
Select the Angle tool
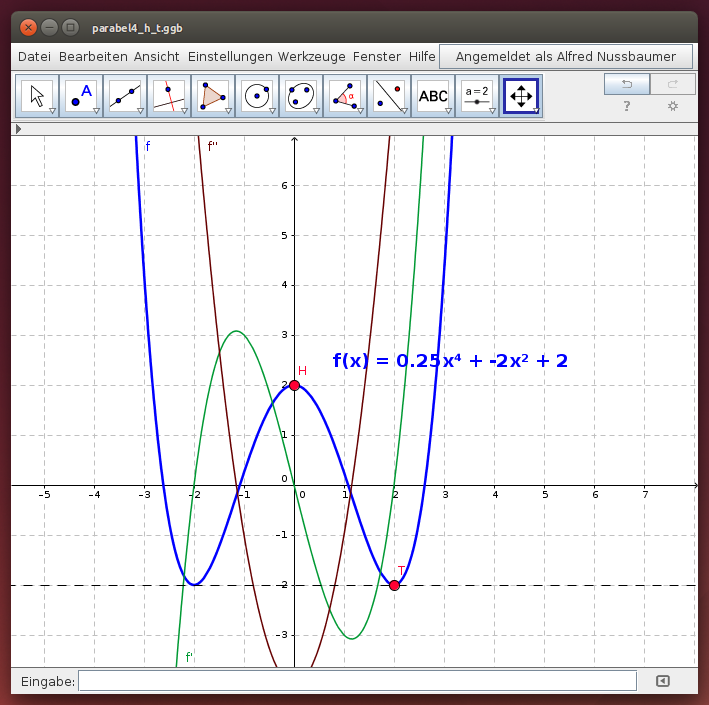click(x=345, y=96)
